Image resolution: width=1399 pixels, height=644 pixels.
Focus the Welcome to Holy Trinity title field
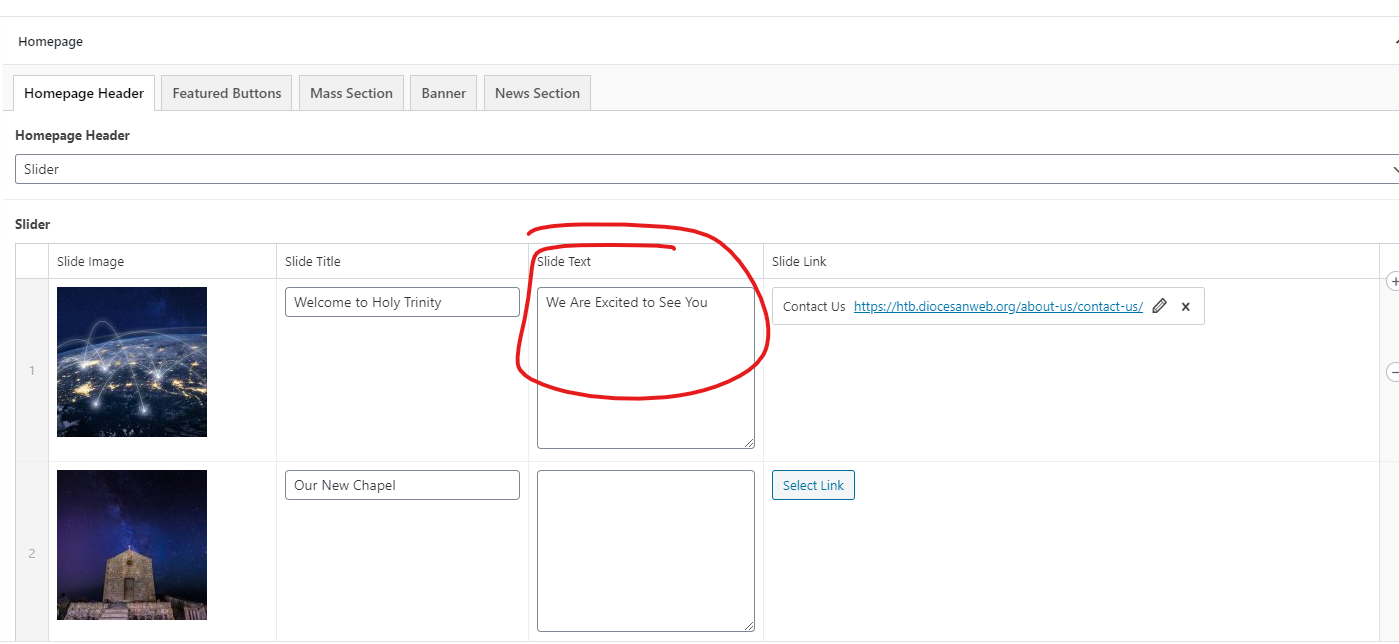(402, 302)
